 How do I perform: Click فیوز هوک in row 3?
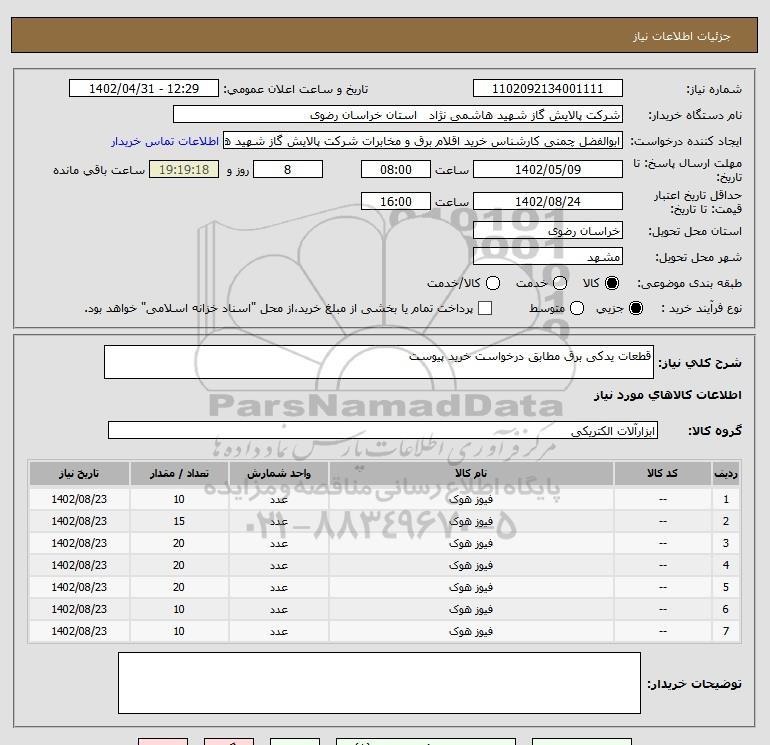470,544
